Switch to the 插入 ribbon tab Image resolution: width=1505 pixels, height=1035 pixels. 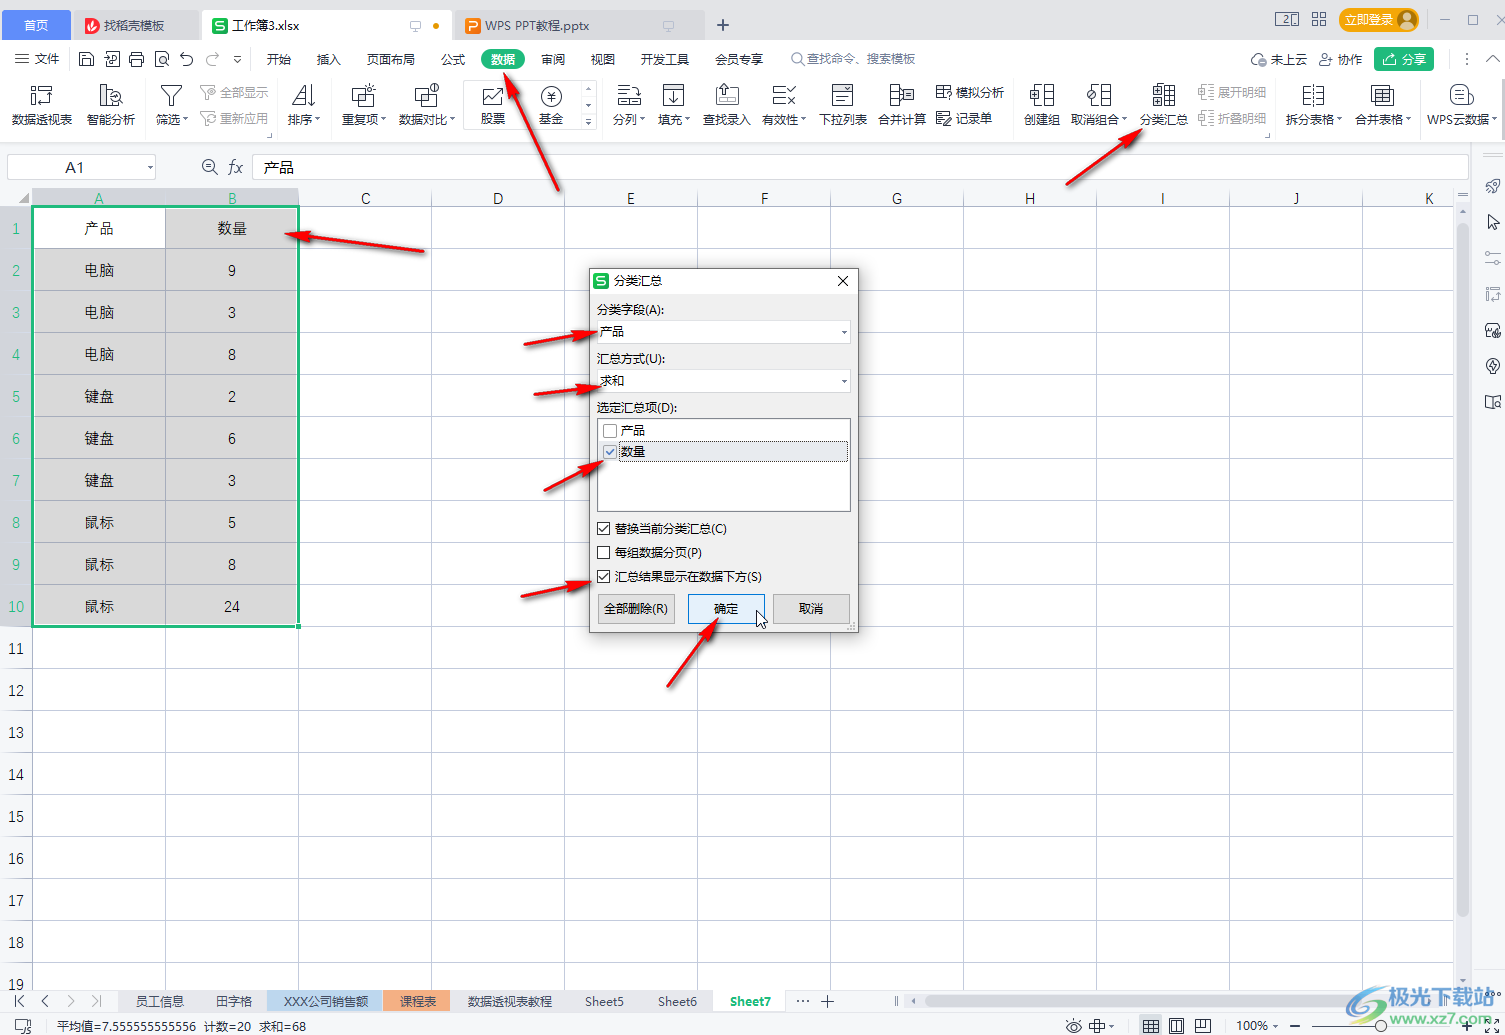coord(329,59)
